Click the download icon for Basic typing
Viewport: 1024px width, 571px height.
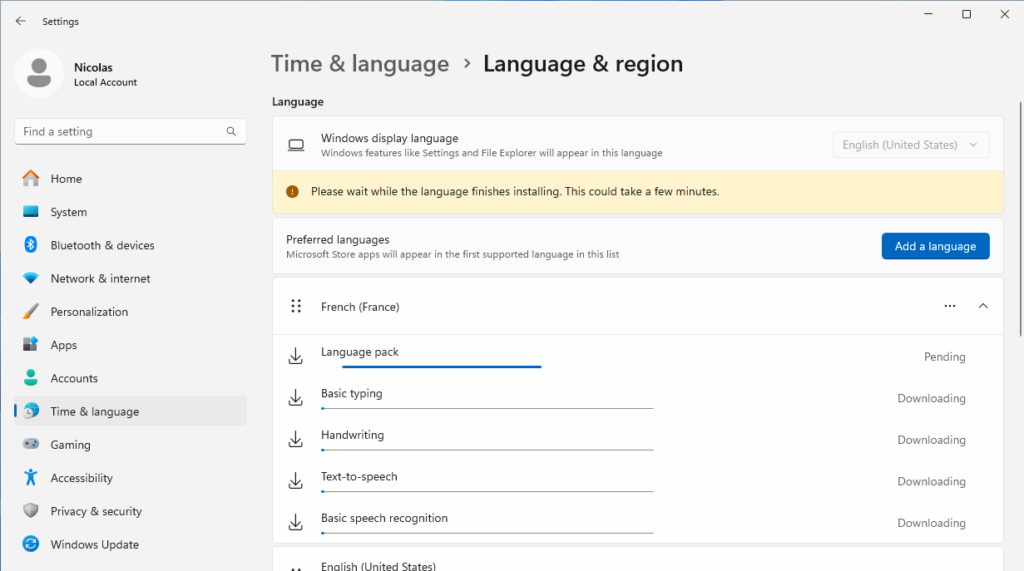tap(296, 397)
